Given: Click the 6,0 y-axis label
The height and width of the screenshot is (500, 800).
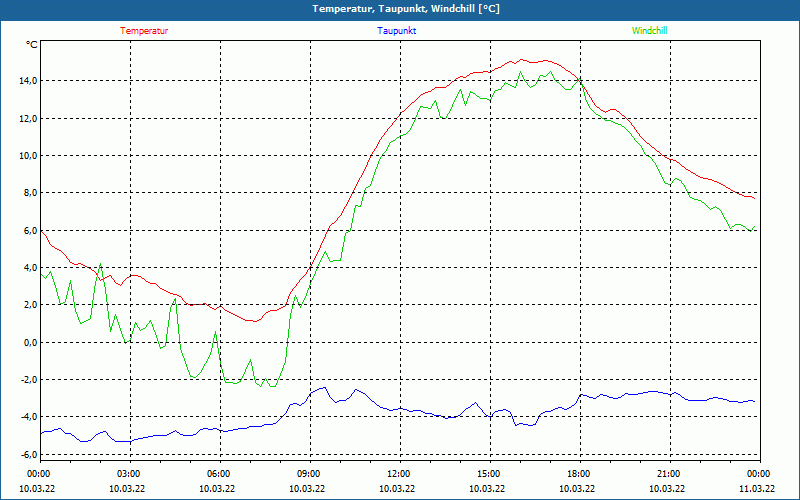Looking at the screenshot, I should tap(30, 231).
